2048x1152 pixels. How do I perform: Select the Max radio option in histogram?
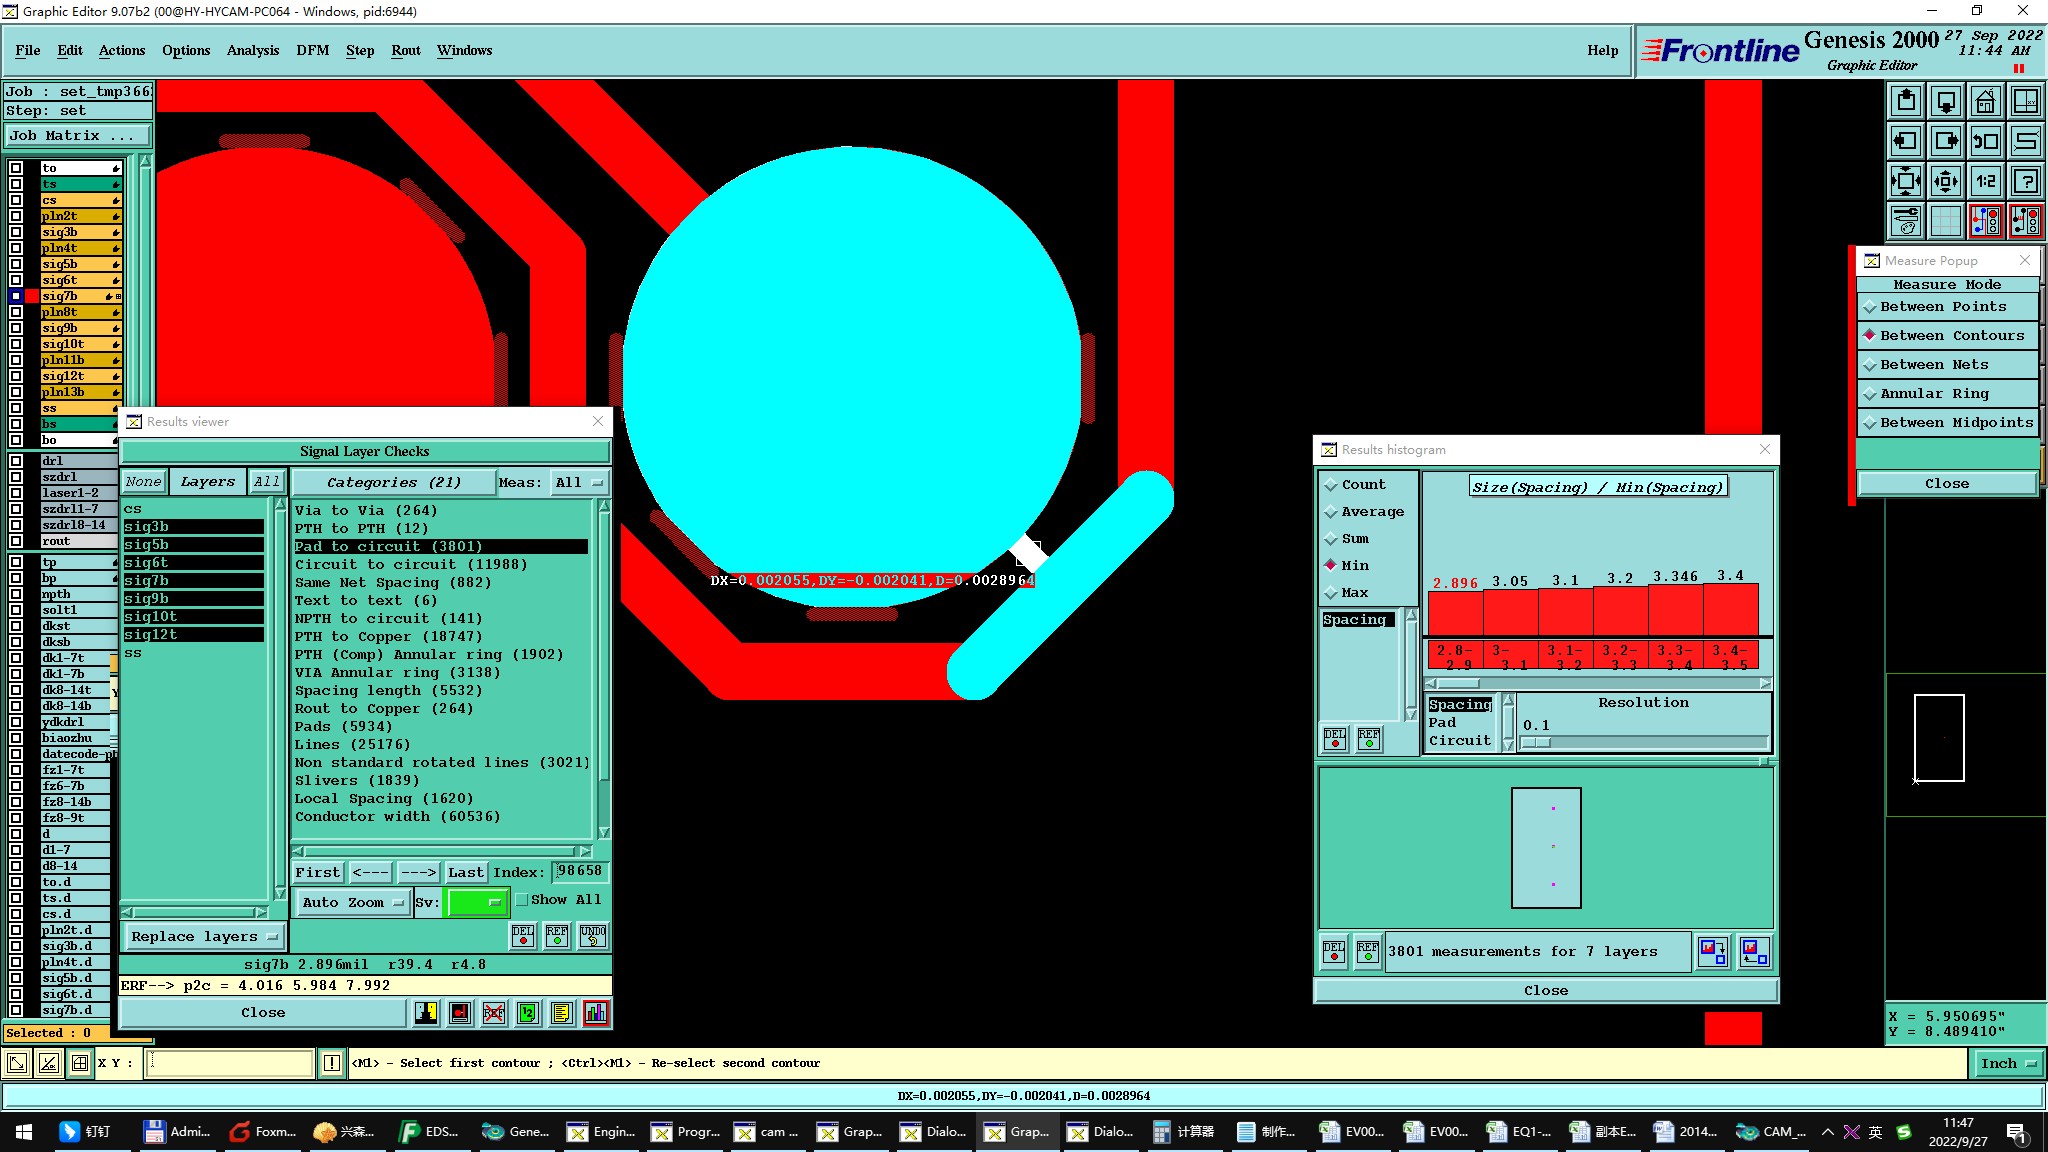click(1331, 593)
